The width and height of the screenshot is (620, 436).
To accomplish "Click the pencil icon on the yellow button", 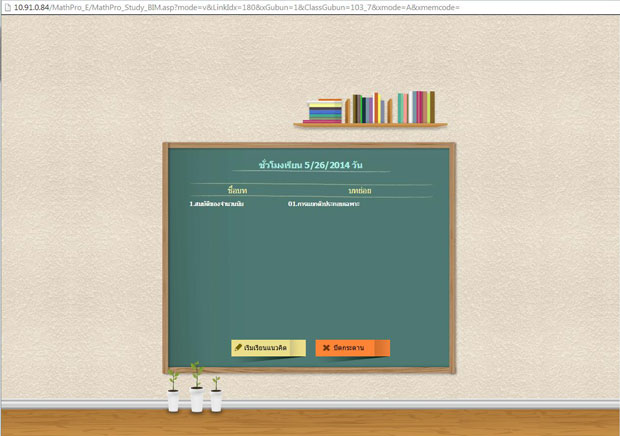I will (238, 348).
